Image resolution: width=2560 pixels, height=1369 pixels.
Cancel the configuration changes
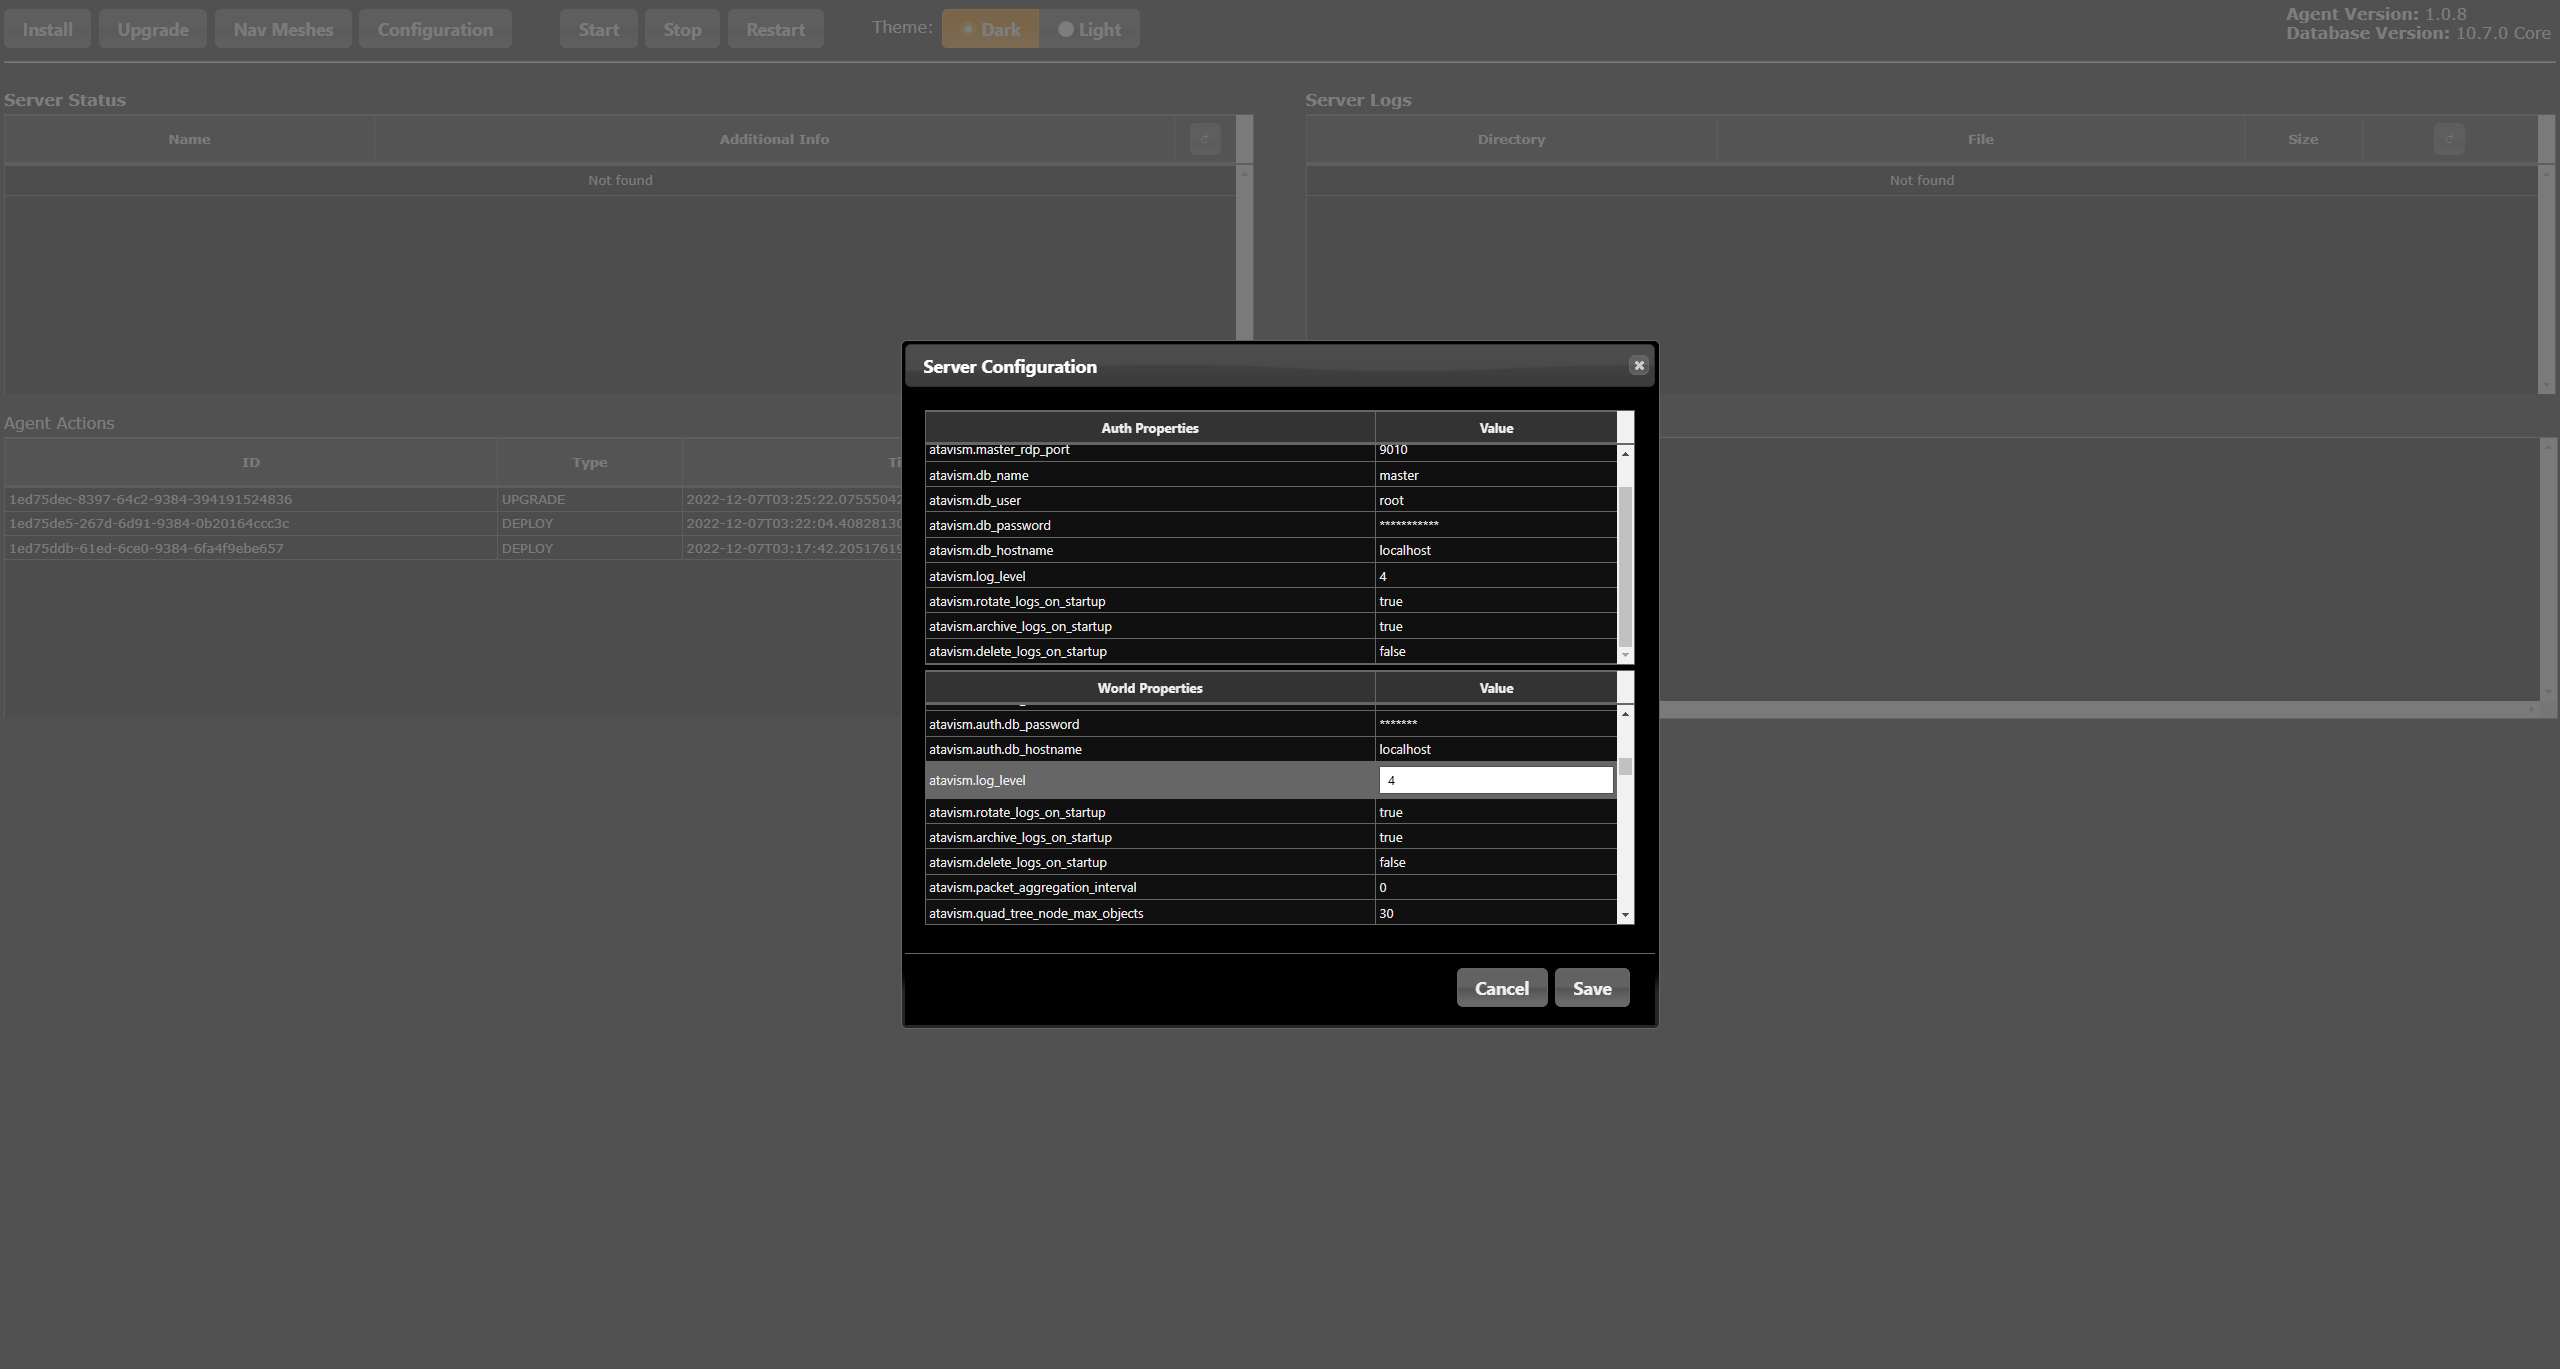(x=1501, y=988)
